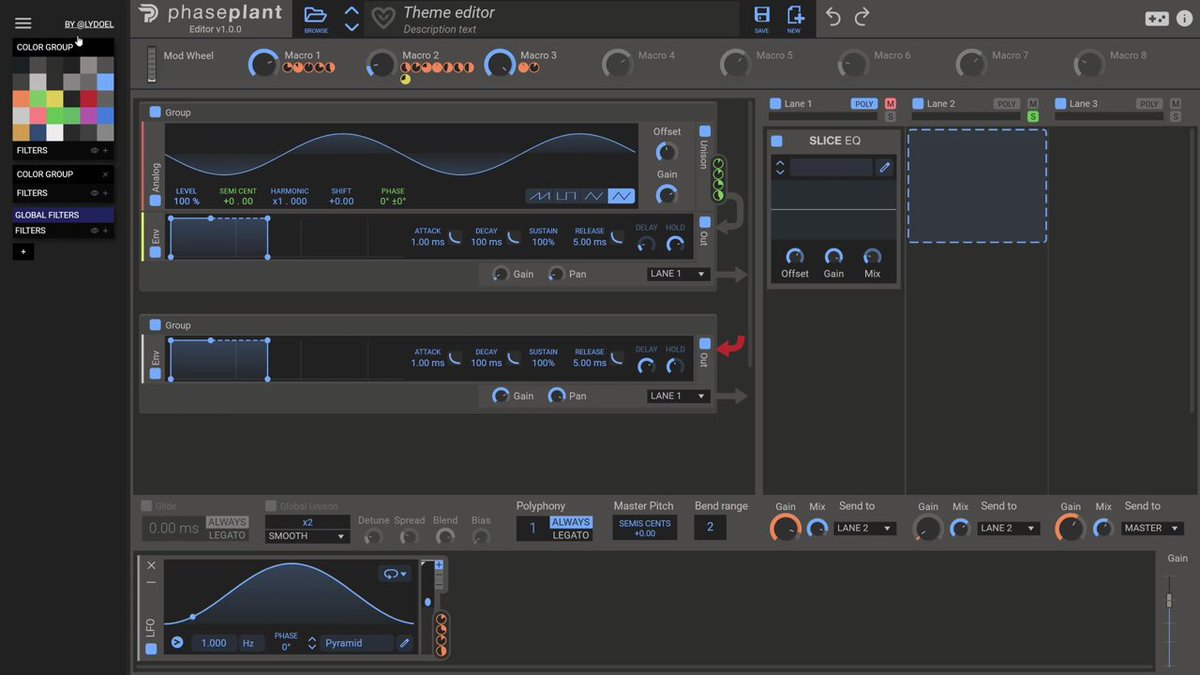Click the Save preset disk icon
1200x675 pixels.
click(762, 15)
